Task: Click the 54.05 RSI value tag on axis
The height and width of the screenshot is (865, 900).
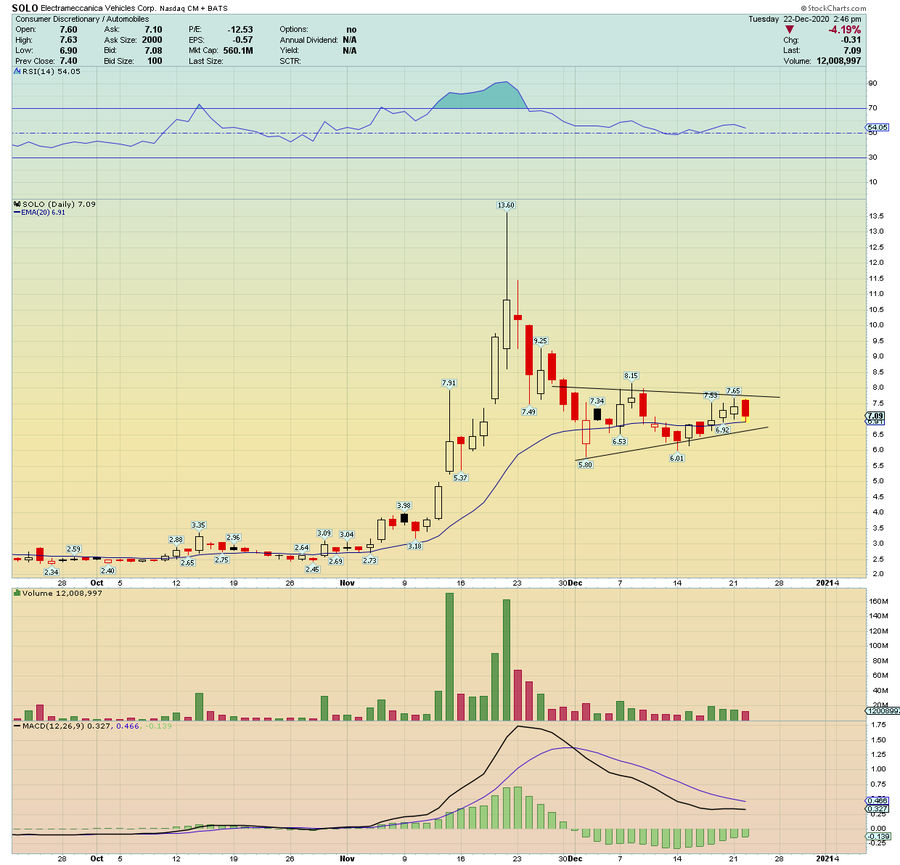Action: pyautogui.click(x=878, y=127)
